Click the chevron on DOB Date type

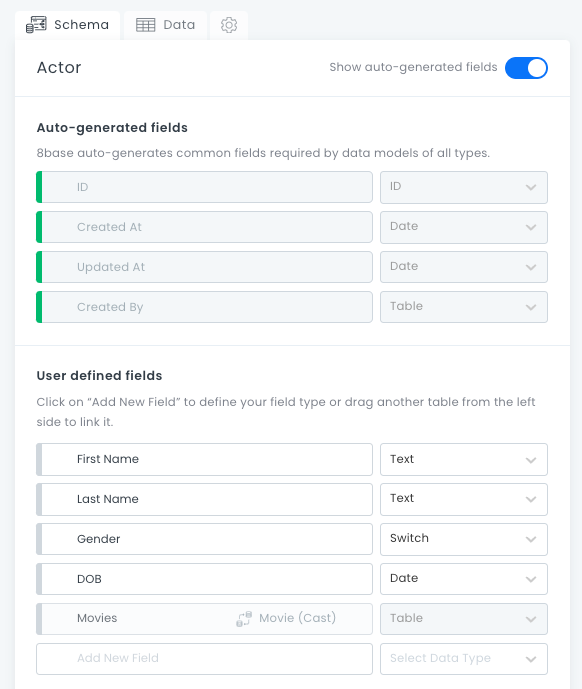pyautogui.click(x=531, y=579)
